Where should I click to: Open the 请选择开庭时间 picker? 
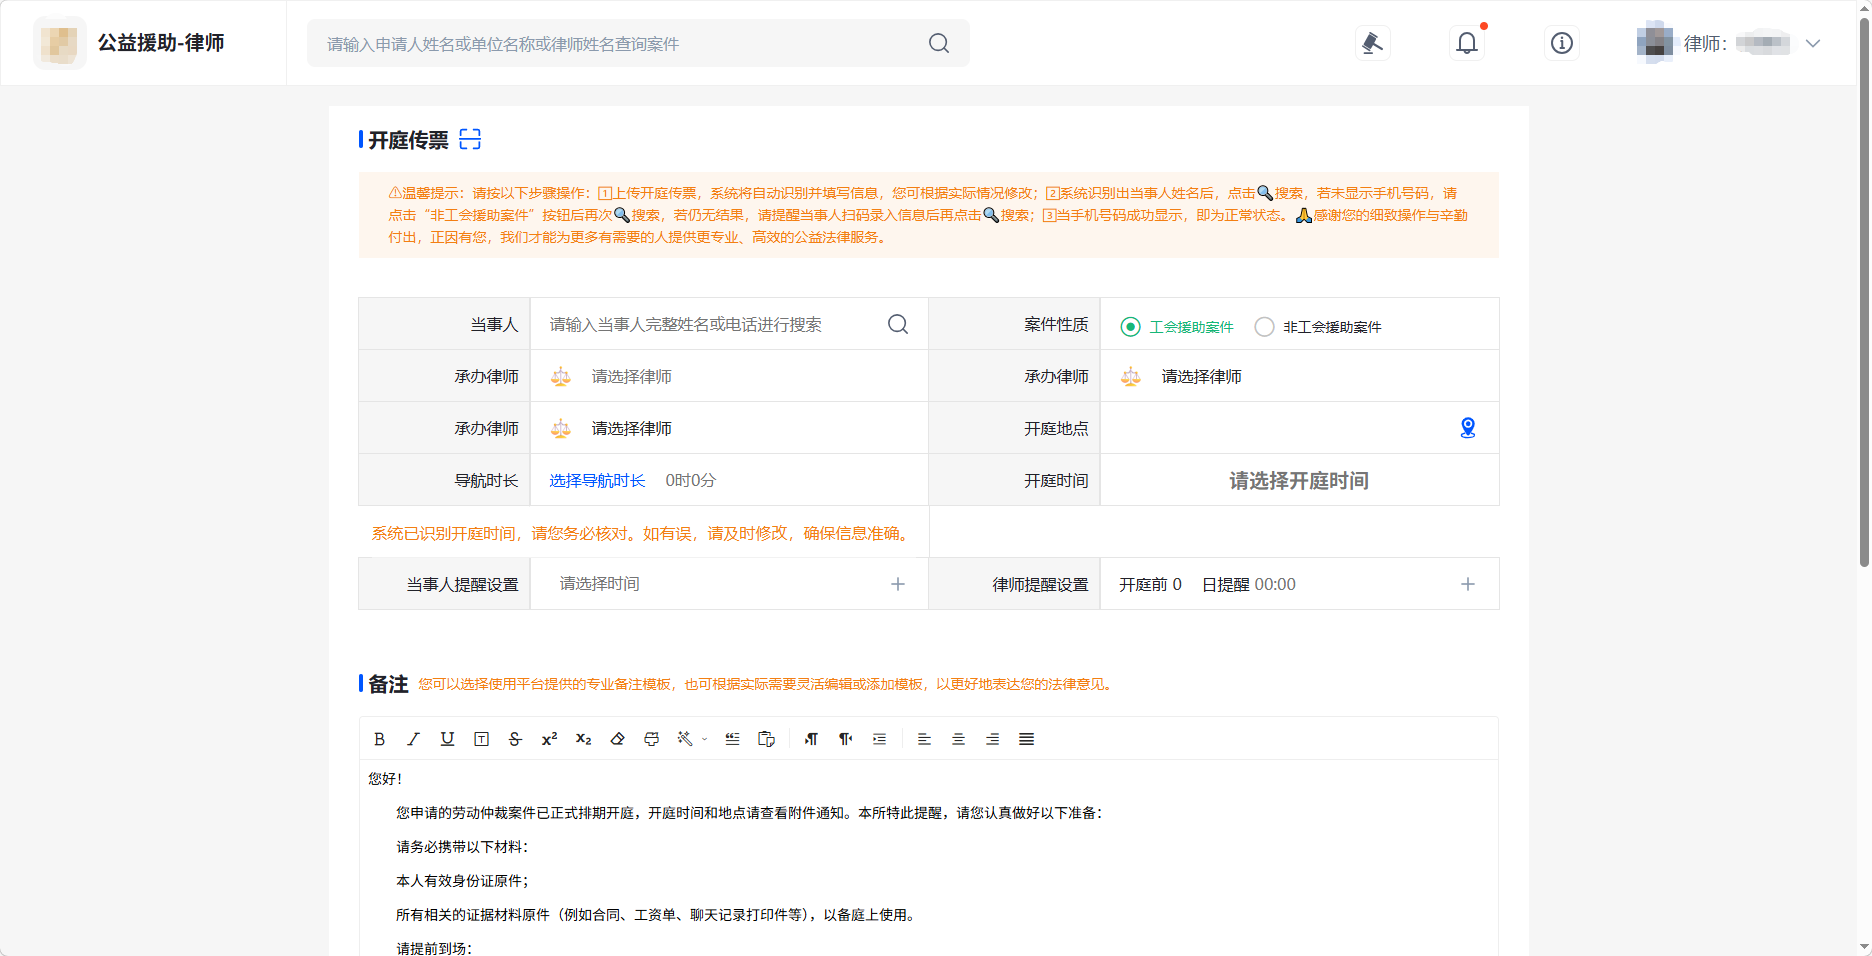(x=1298, y=481)
